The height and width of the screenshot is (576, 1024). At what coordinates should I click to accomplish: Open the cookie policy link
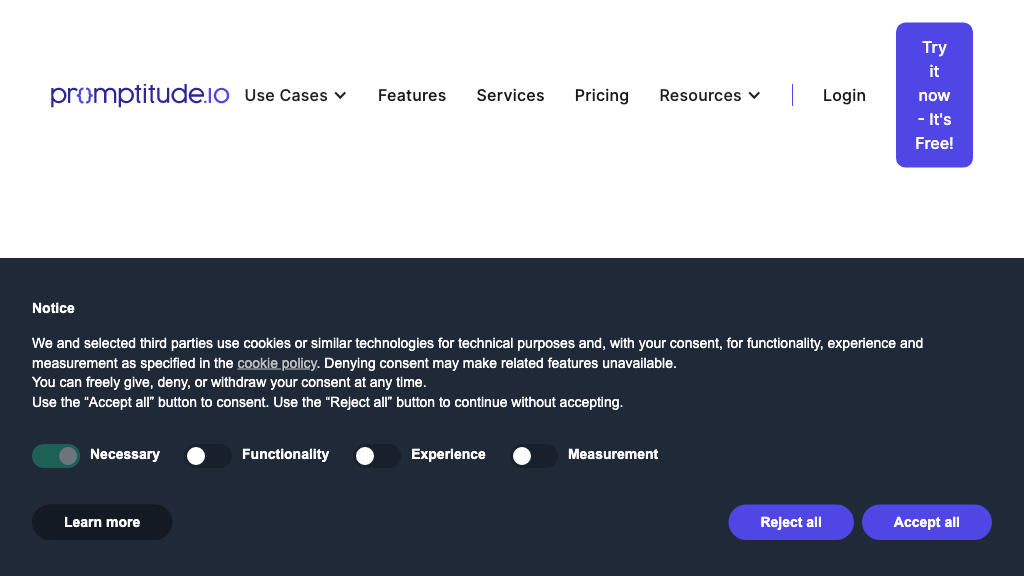click(276, 363)
